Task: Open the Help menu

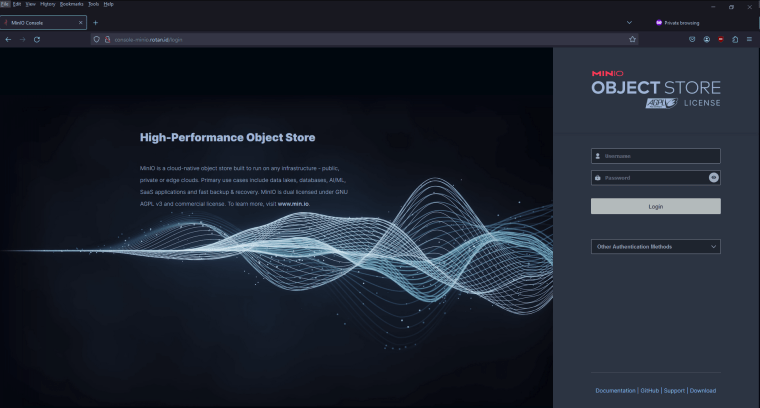Action: pyautogui.click(x=109, y=4)
